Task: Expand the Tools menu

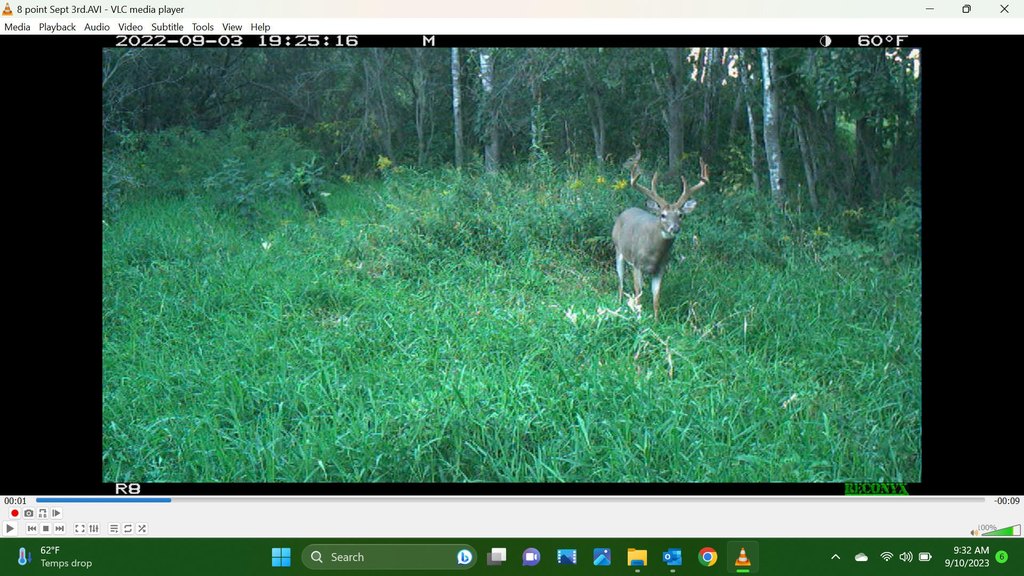Action: (202, 27)
